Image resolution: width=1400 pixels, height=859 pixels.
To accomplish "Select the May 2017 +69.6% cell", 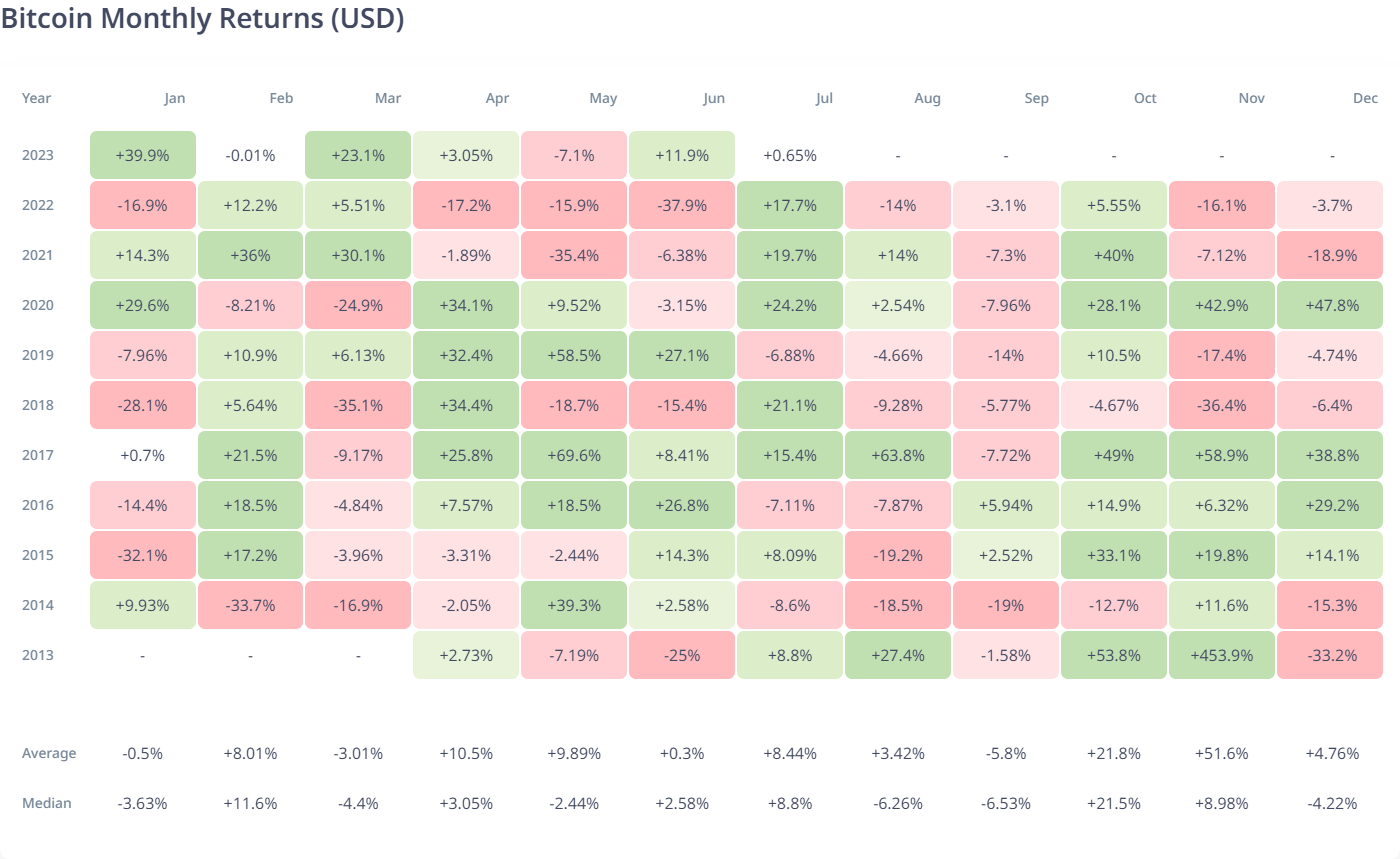I will 574,455.
